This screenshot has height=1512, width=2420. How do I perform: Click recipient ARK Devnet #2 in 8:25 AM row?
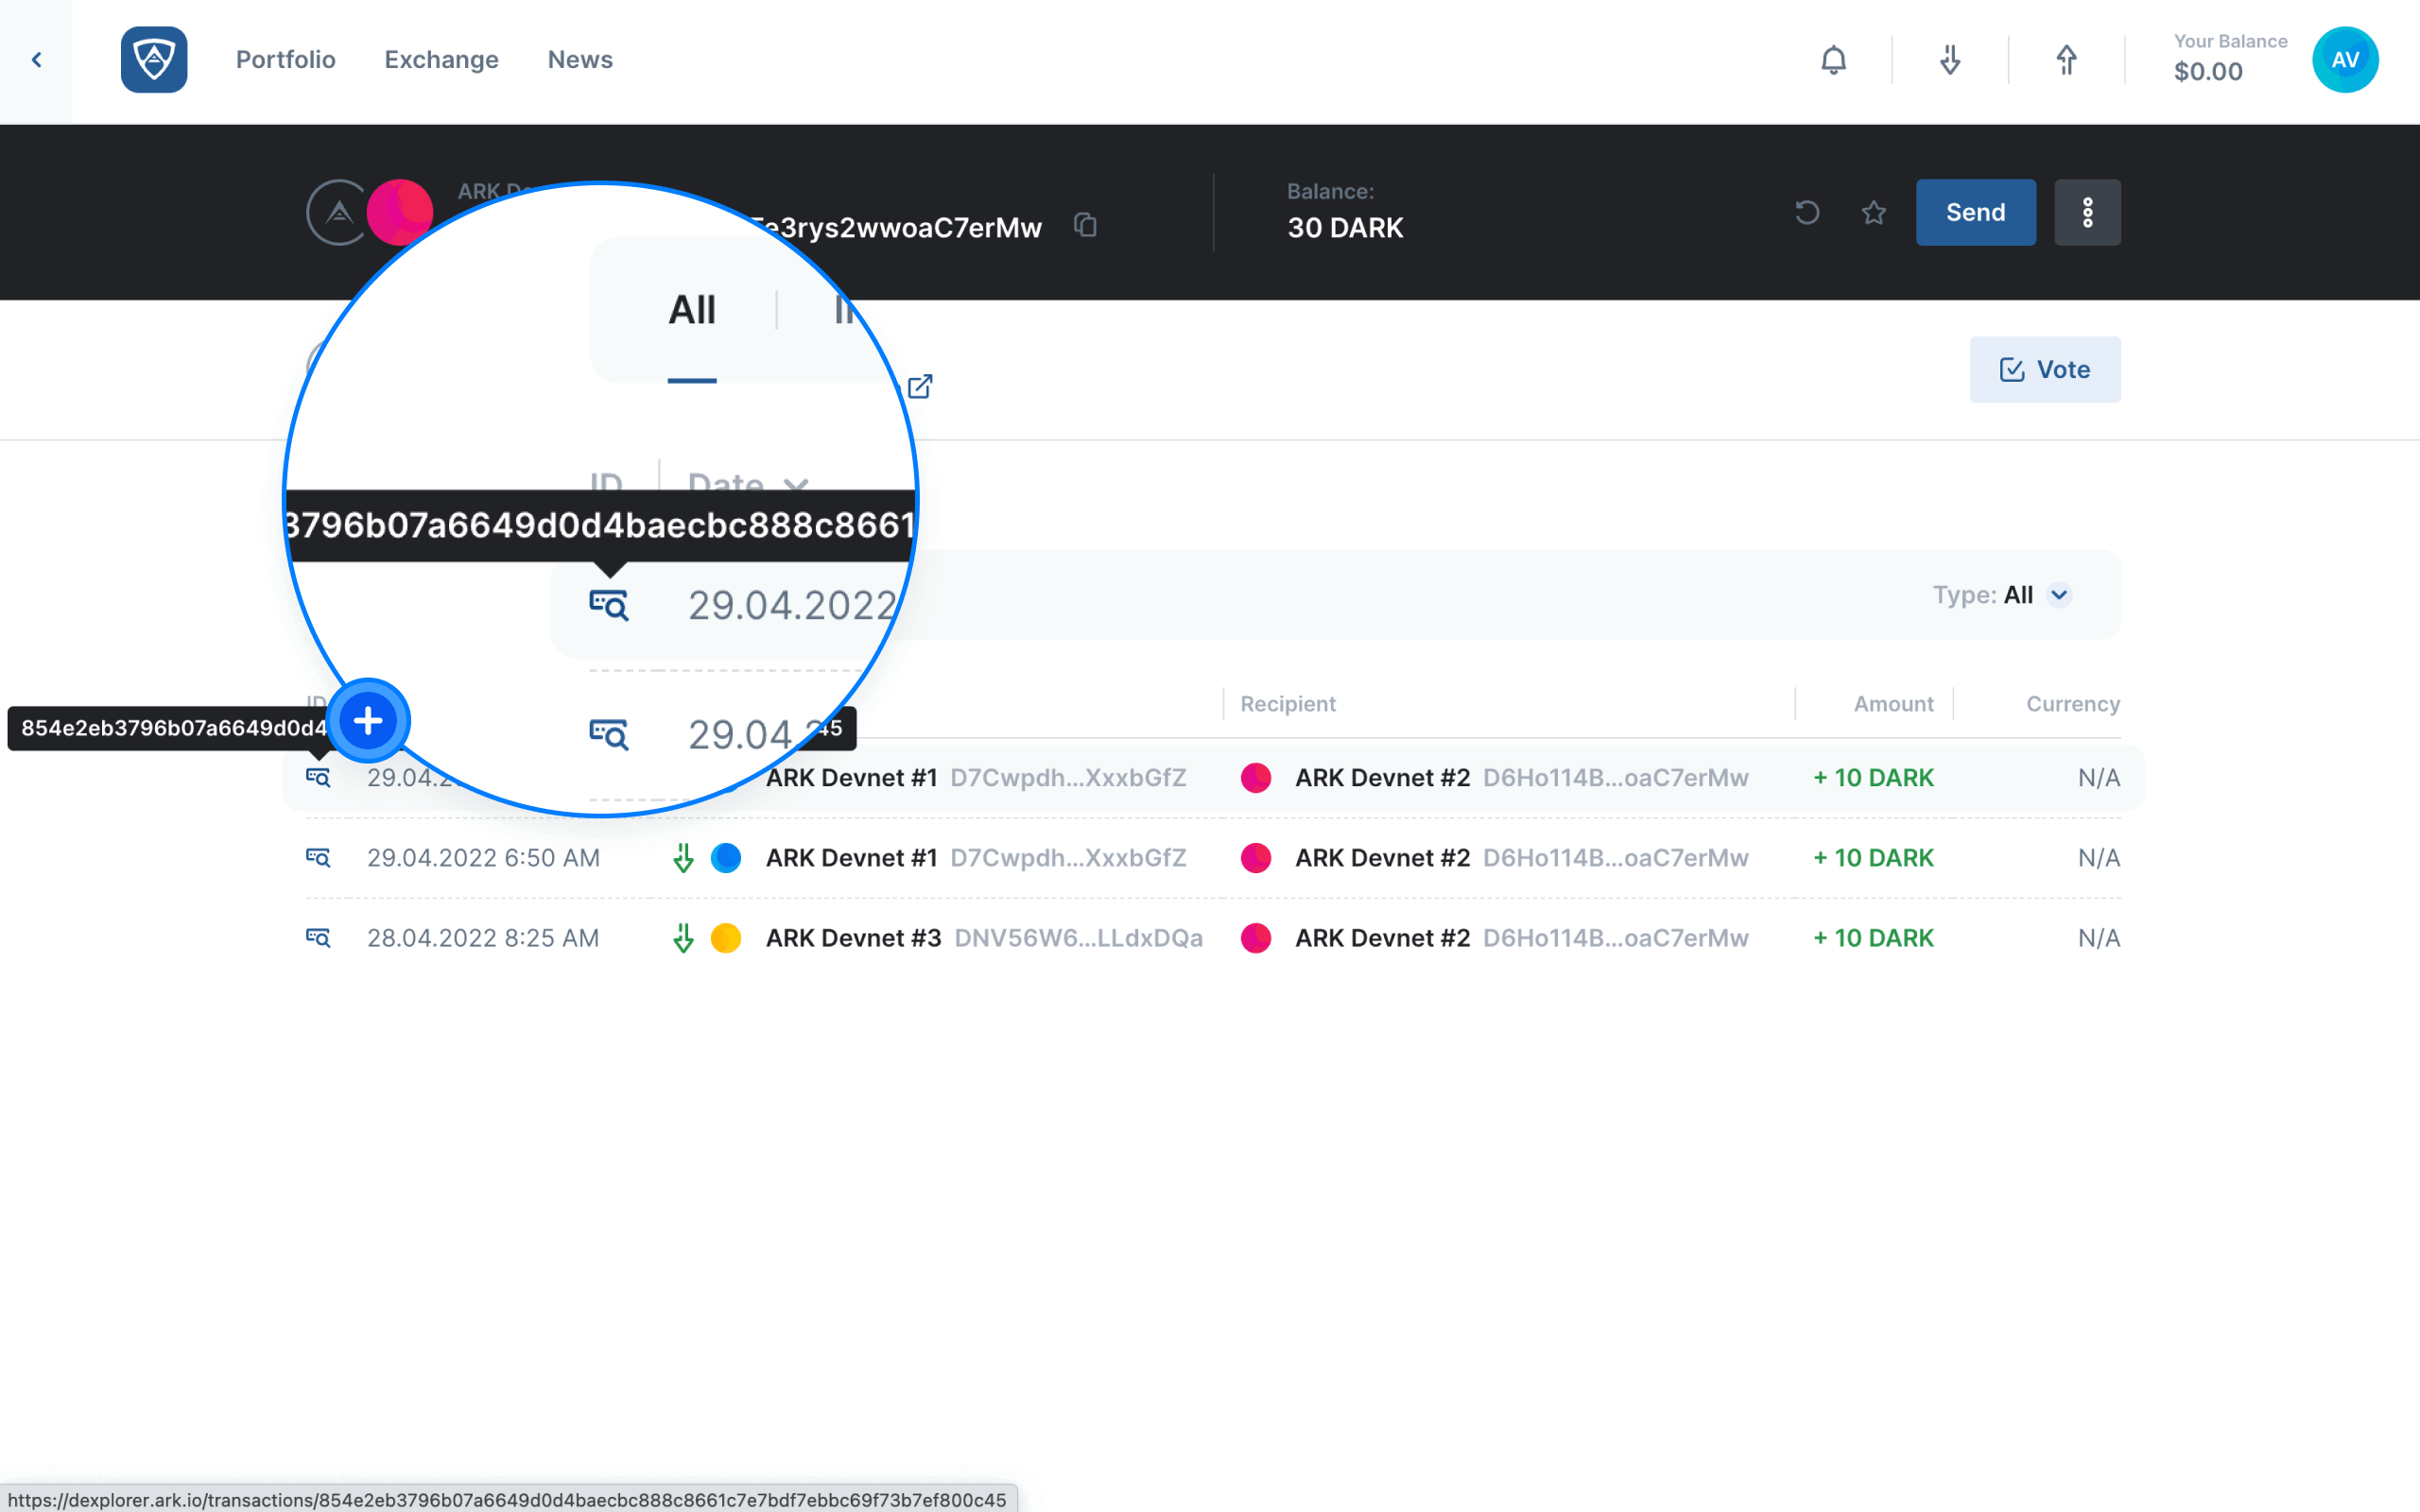(x=1521, y=938)
